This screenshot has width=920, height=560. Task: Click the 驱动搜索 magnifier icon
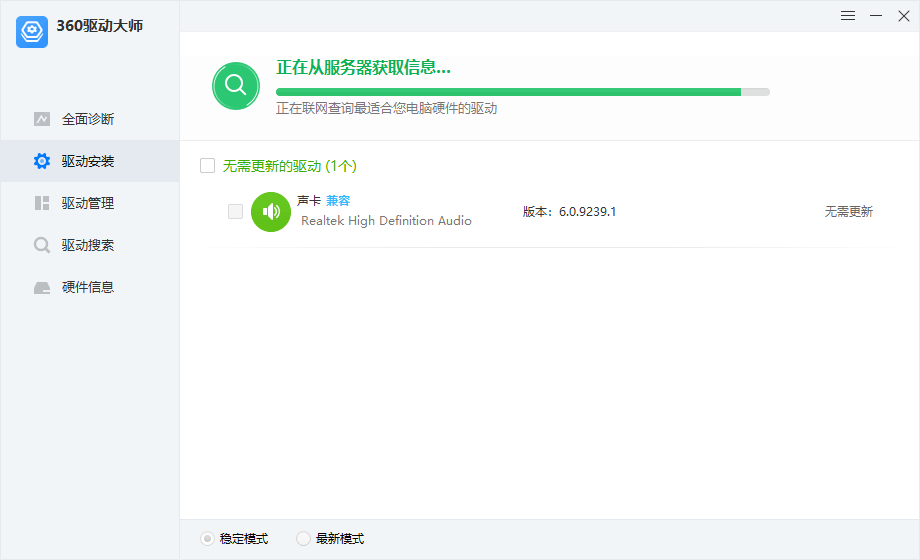tap(42, 245)
